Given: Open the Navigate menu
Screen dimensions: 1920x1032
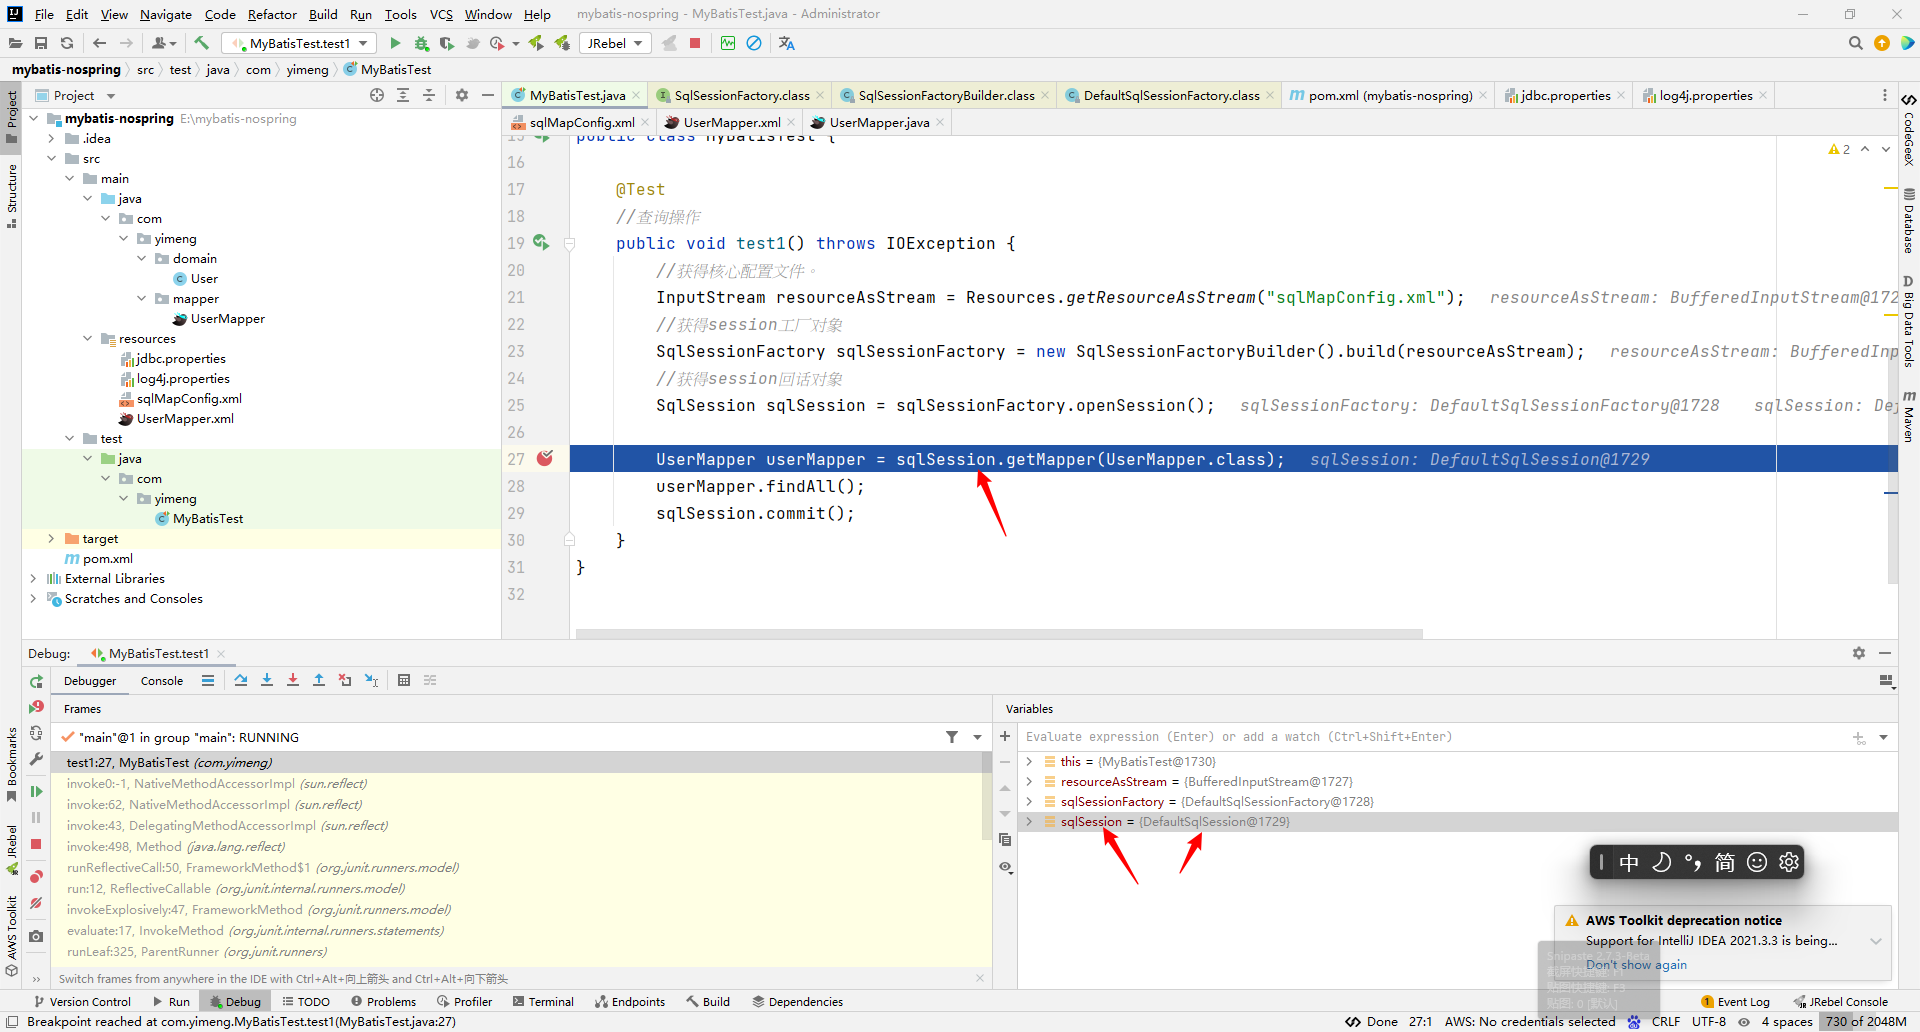Looking at the screenshot, I should [166, 14].
